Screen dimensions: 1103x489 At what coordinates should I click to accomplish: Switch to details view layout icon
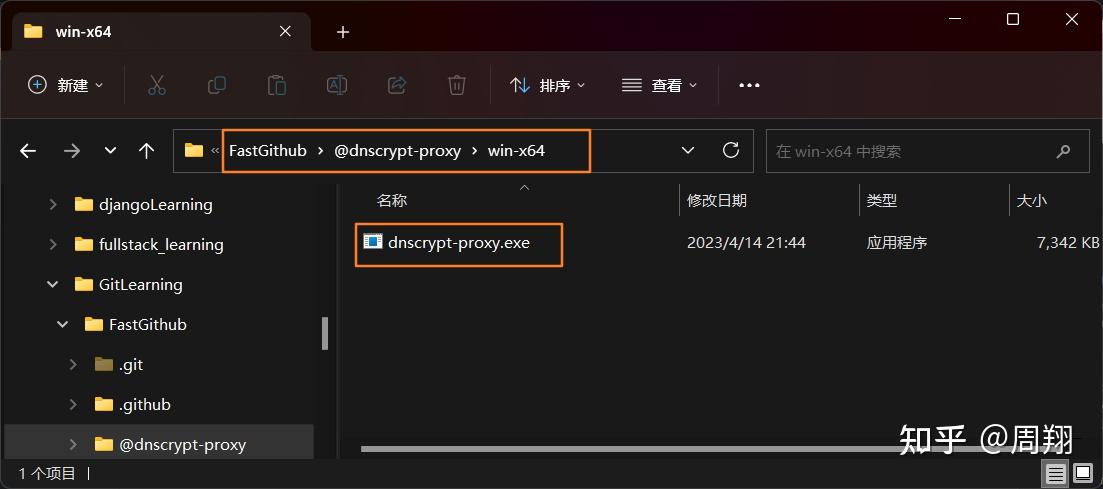tap(1054, 474)
